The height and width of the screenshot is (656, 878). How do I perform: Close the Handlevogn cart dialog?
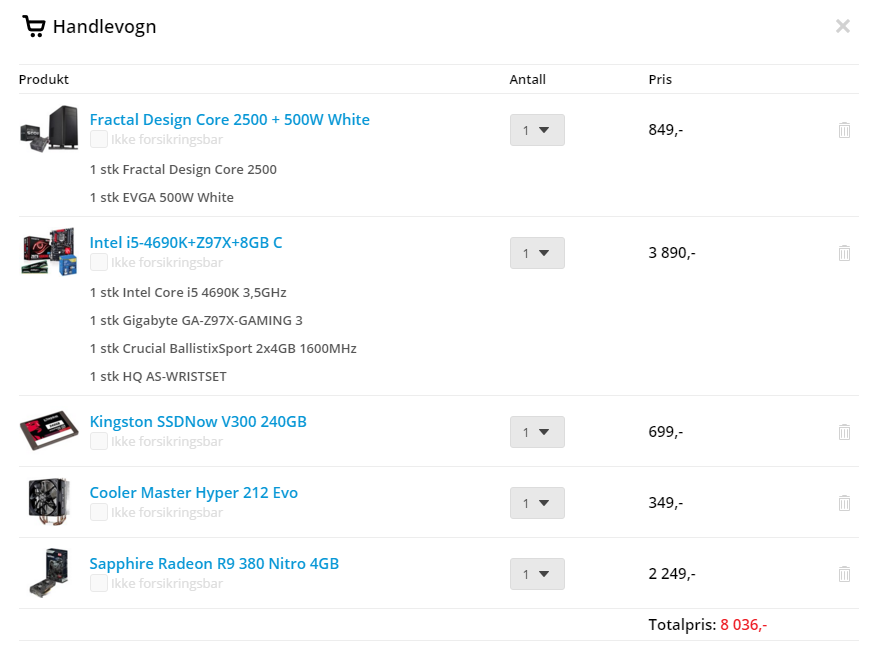[x=843, y=26]
